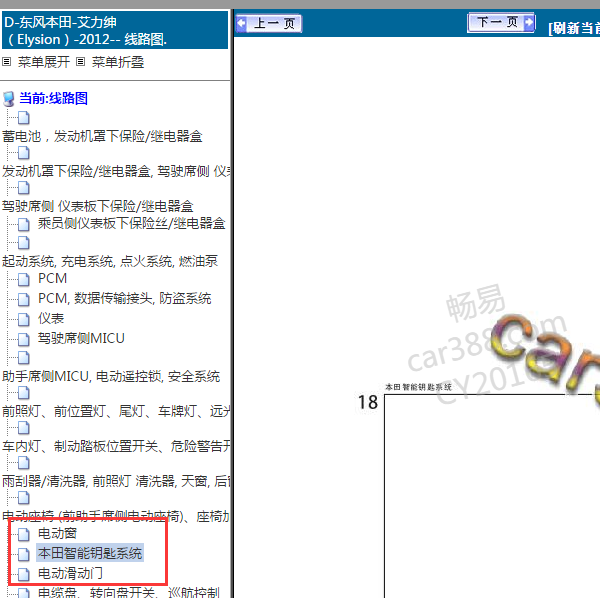Collapse all menus via 菜单折叠

117,62
